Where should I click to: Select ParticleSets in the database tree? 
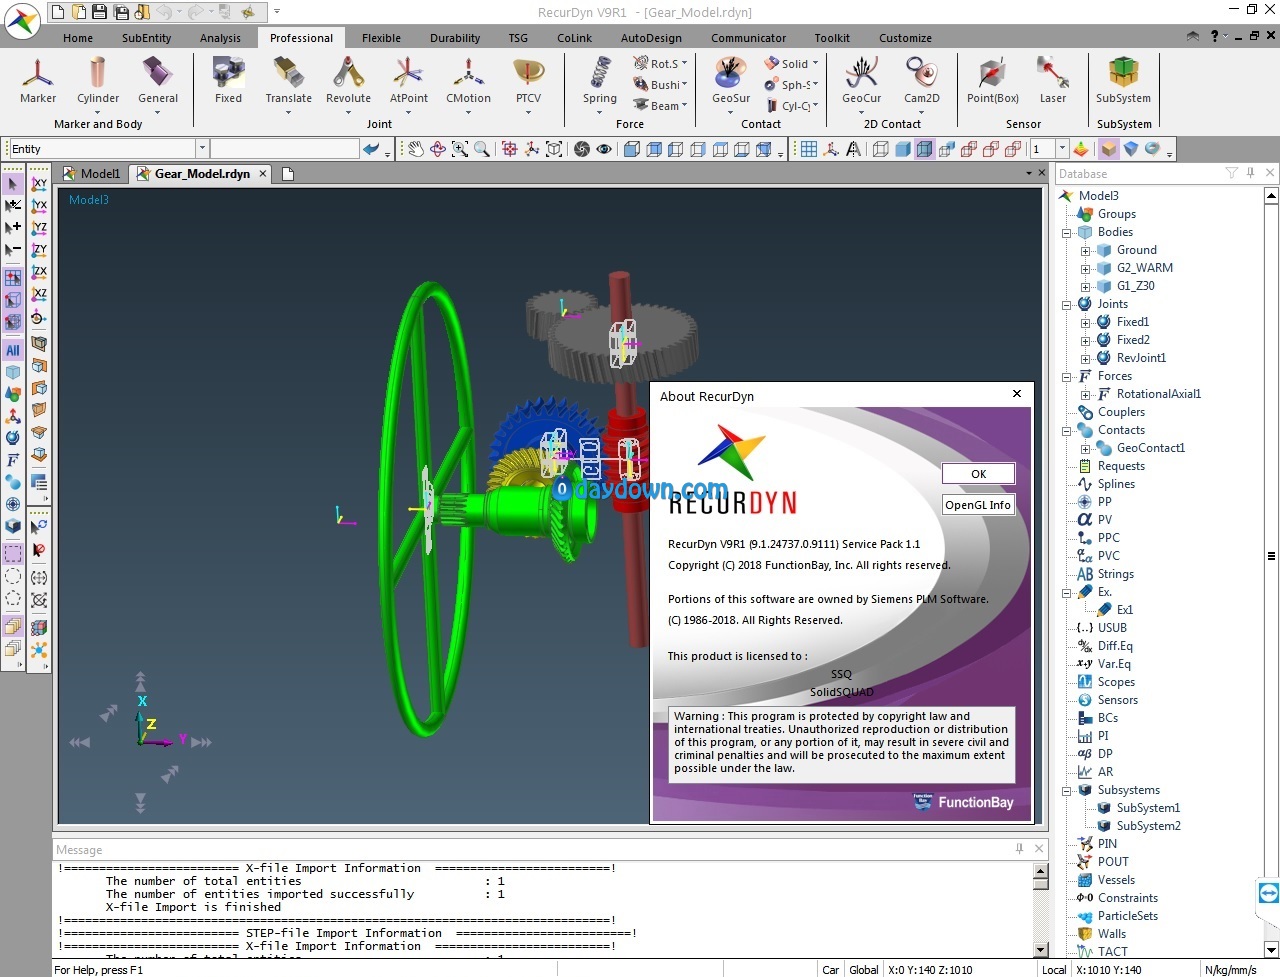click(1128, 916)
